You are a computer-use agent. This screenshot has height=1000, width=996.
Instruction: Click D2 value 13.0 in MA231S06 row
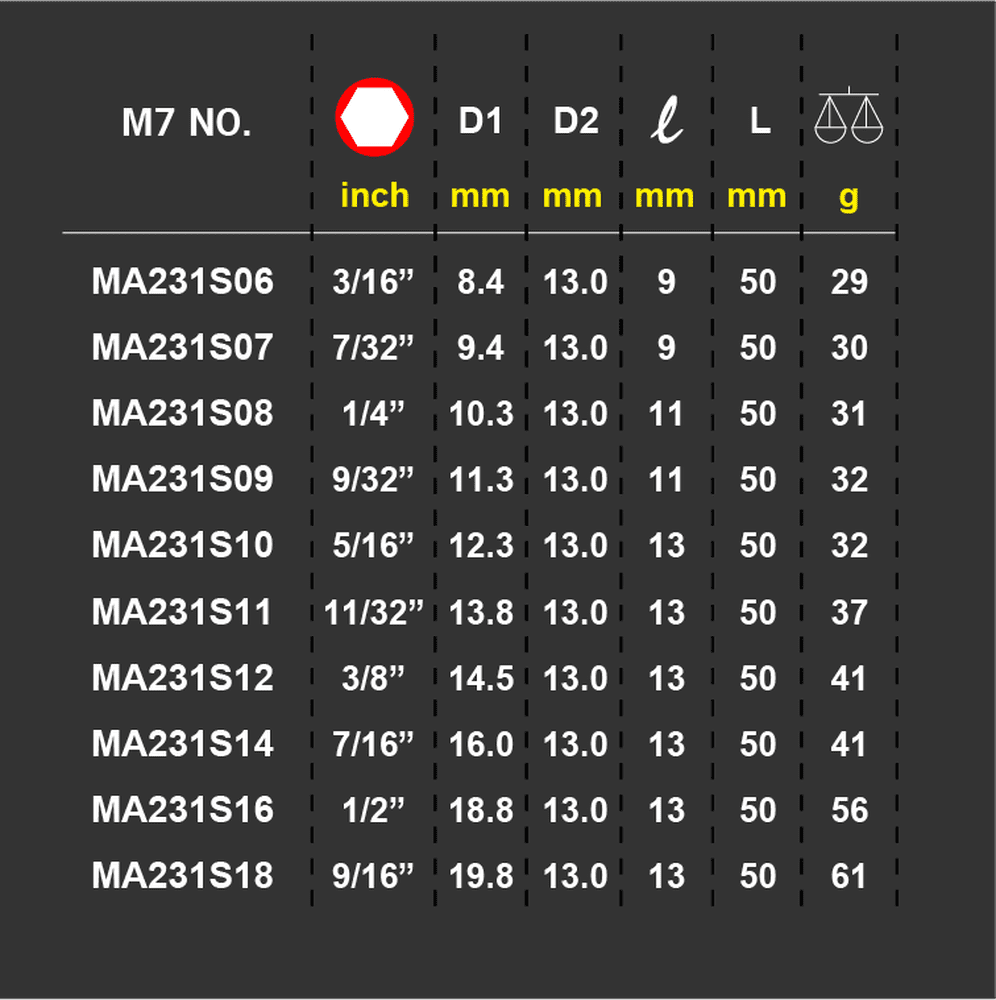pyautogui.click(x=575, y=282)
